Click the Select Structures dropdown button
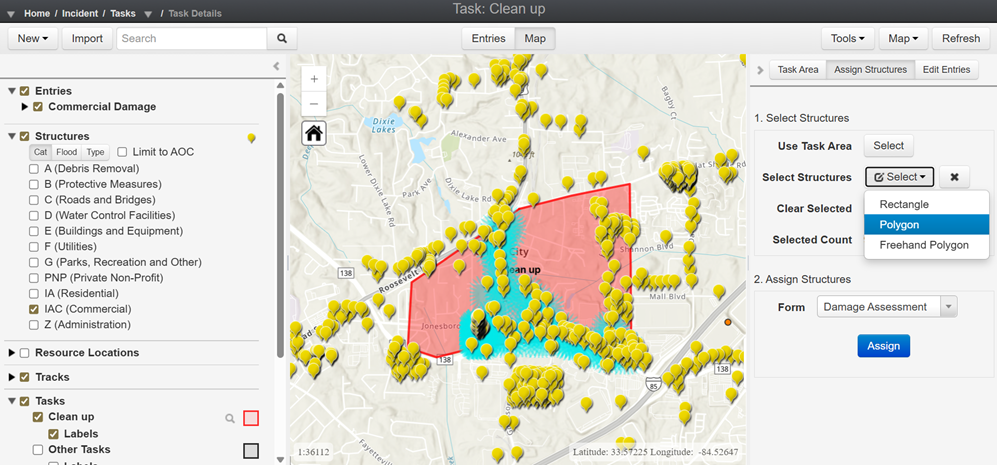The width and height of the screenshot is (997, 465). click(x=899, y=177)
